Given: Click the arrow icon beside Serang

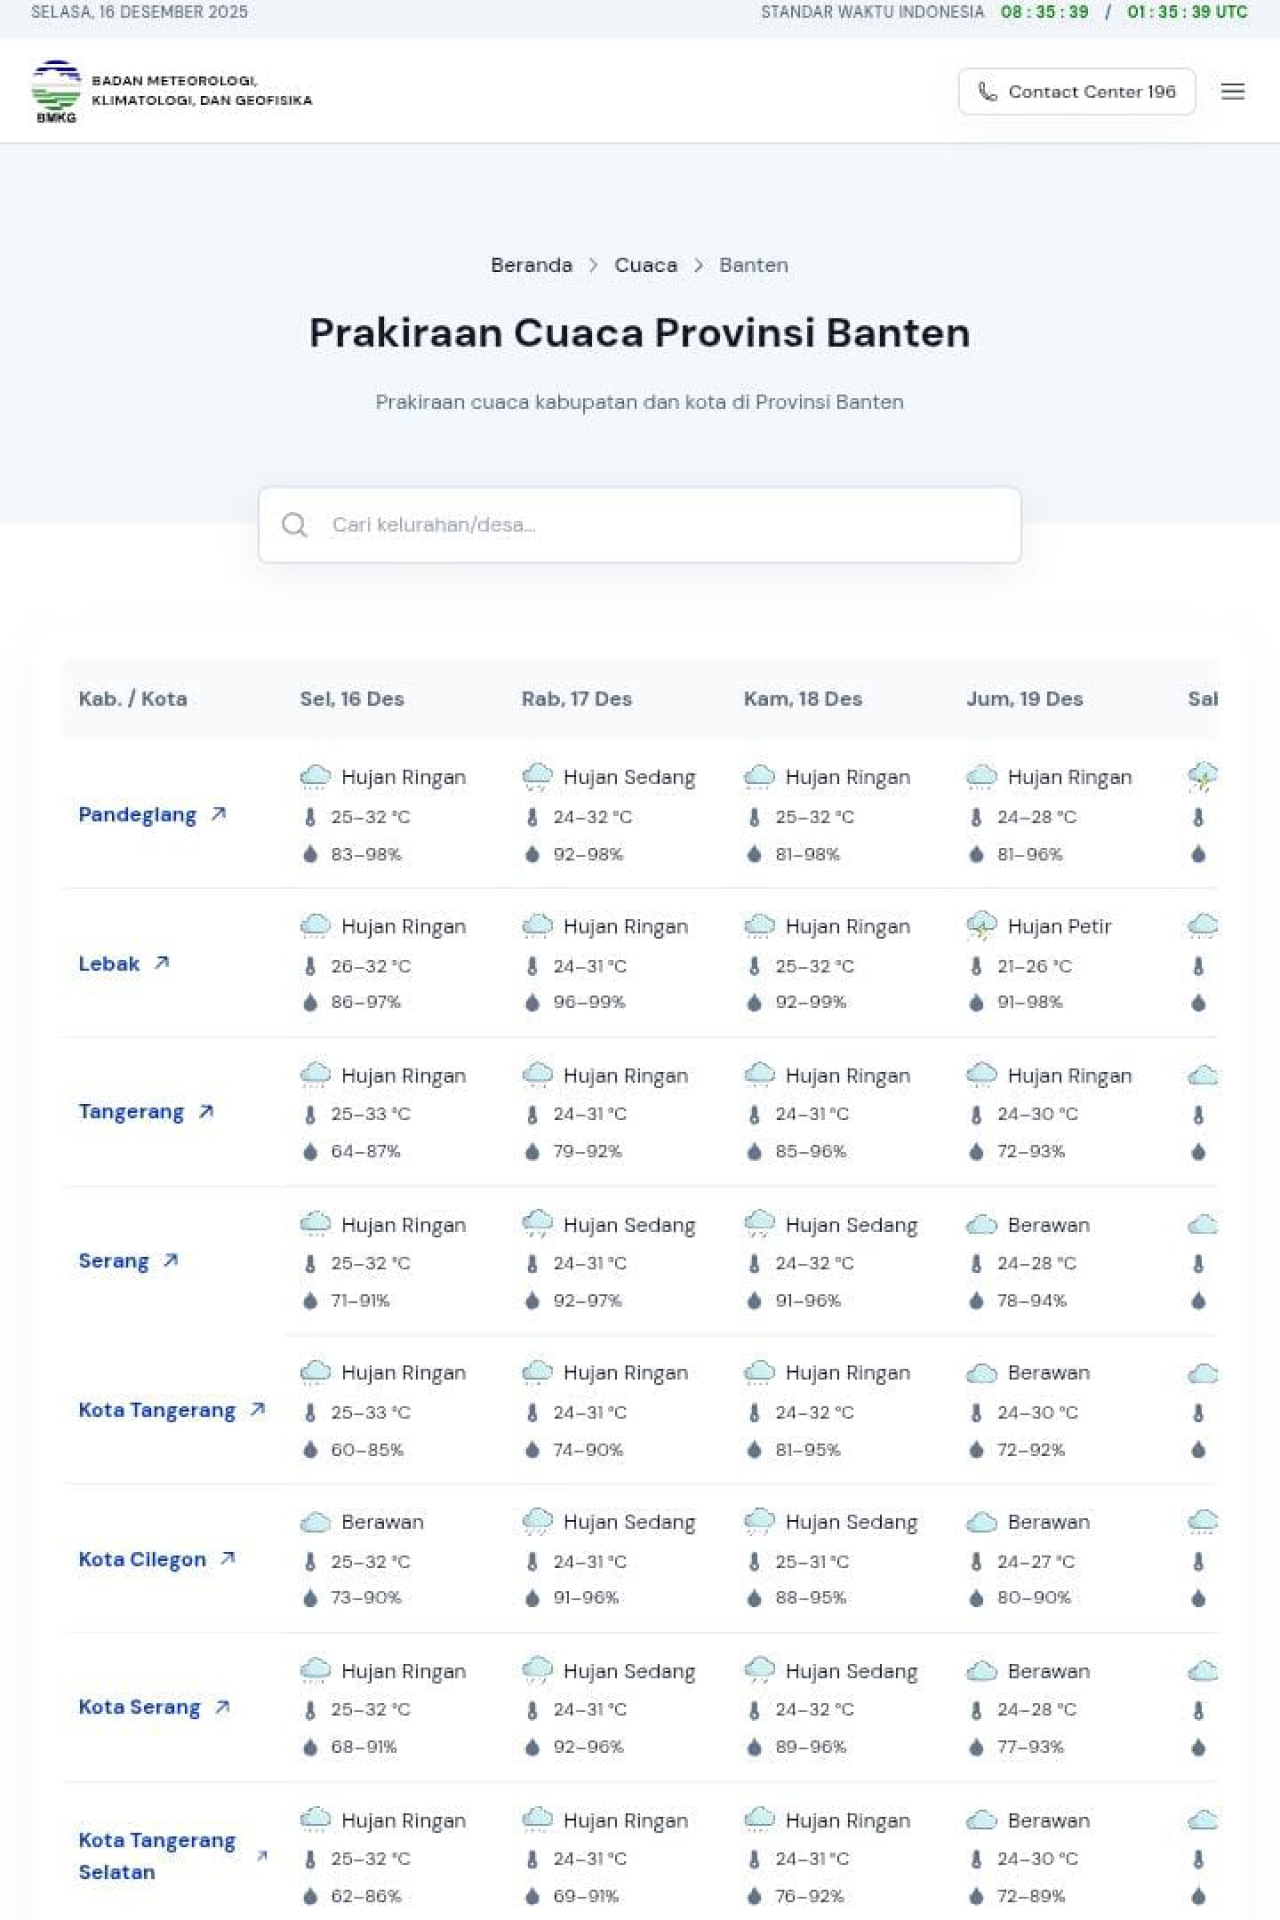Looking at the screenshot, I should pyautogui.click(x=171, y=1261).
